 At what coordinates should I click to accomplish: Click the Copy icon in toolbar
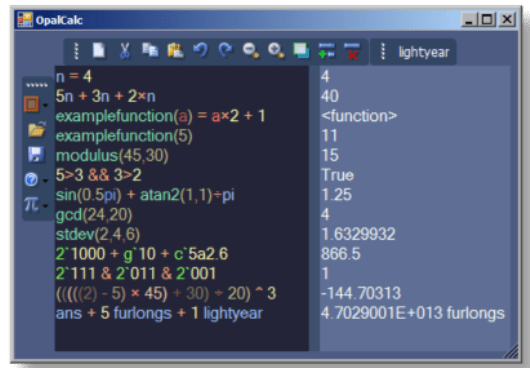150,51
